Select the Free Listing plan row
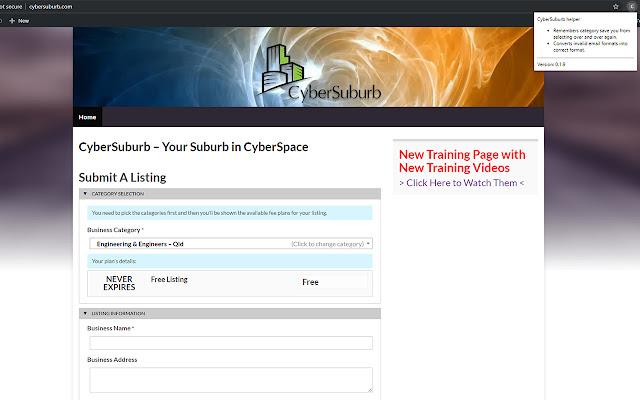The height and width of the screenshot is (400, 640). (x=230, y=283)
